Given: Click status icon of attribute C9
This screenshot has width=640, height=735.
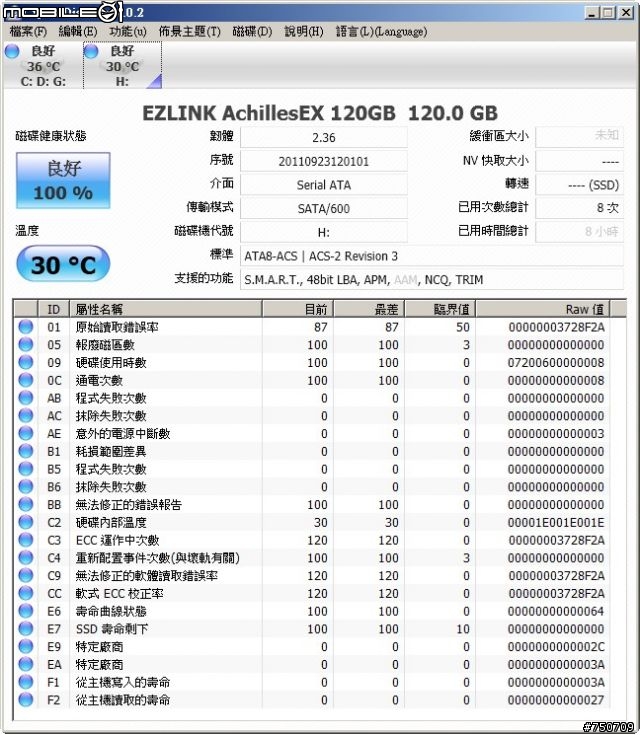Looking at the screenshot, I should (26, 576).
